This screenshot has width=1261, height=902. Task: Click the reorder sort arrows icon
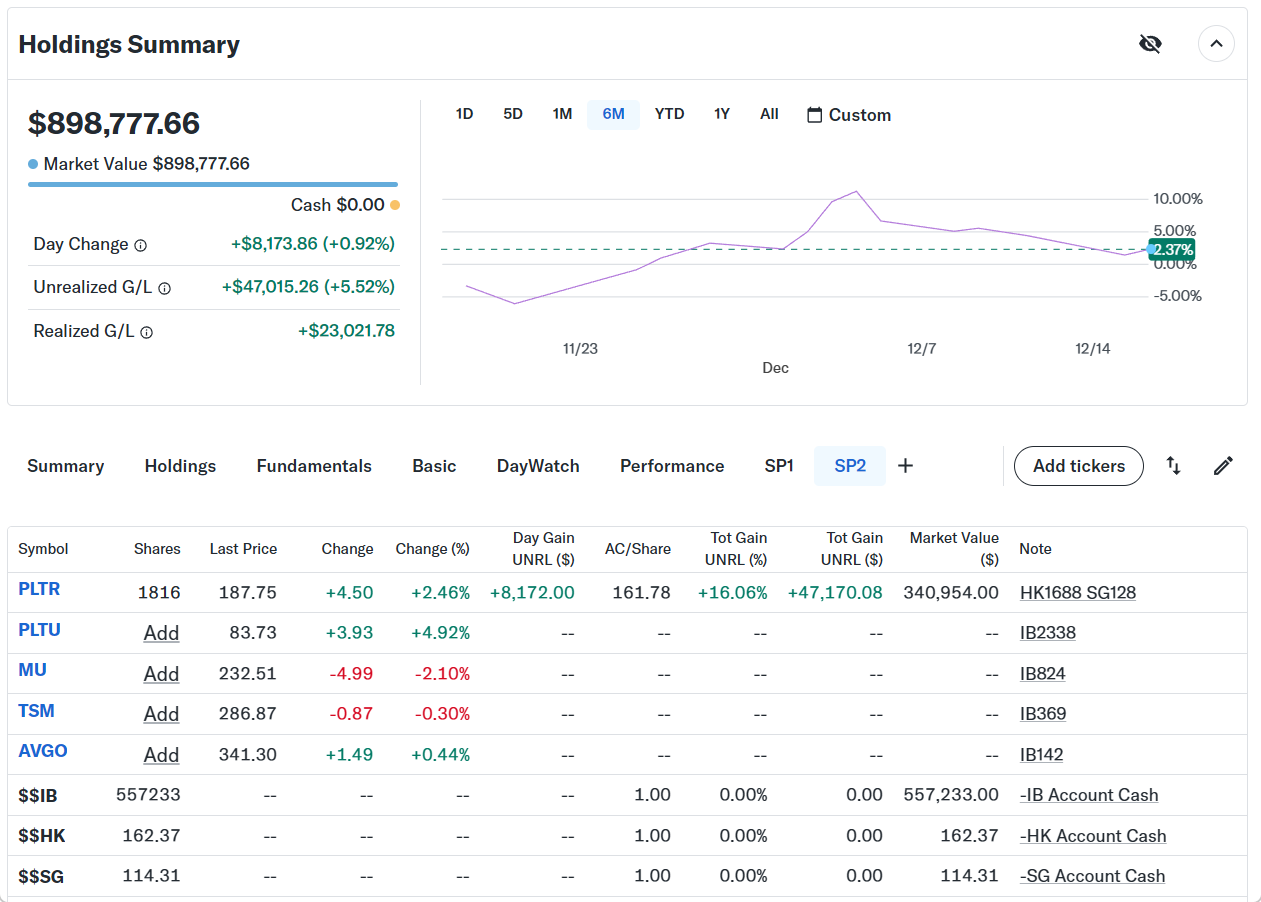1174,466
